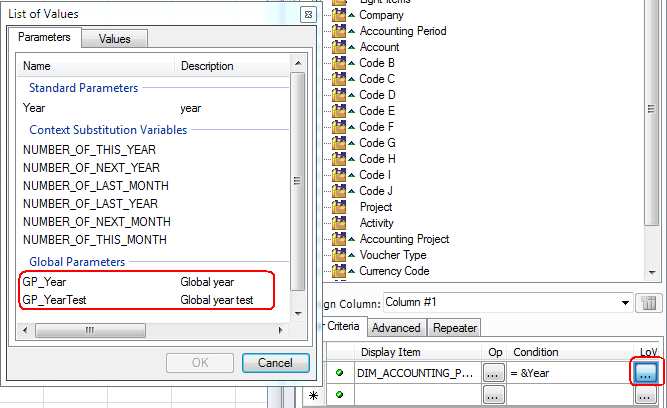Cancel the List of Values dialog

point(275,362)
